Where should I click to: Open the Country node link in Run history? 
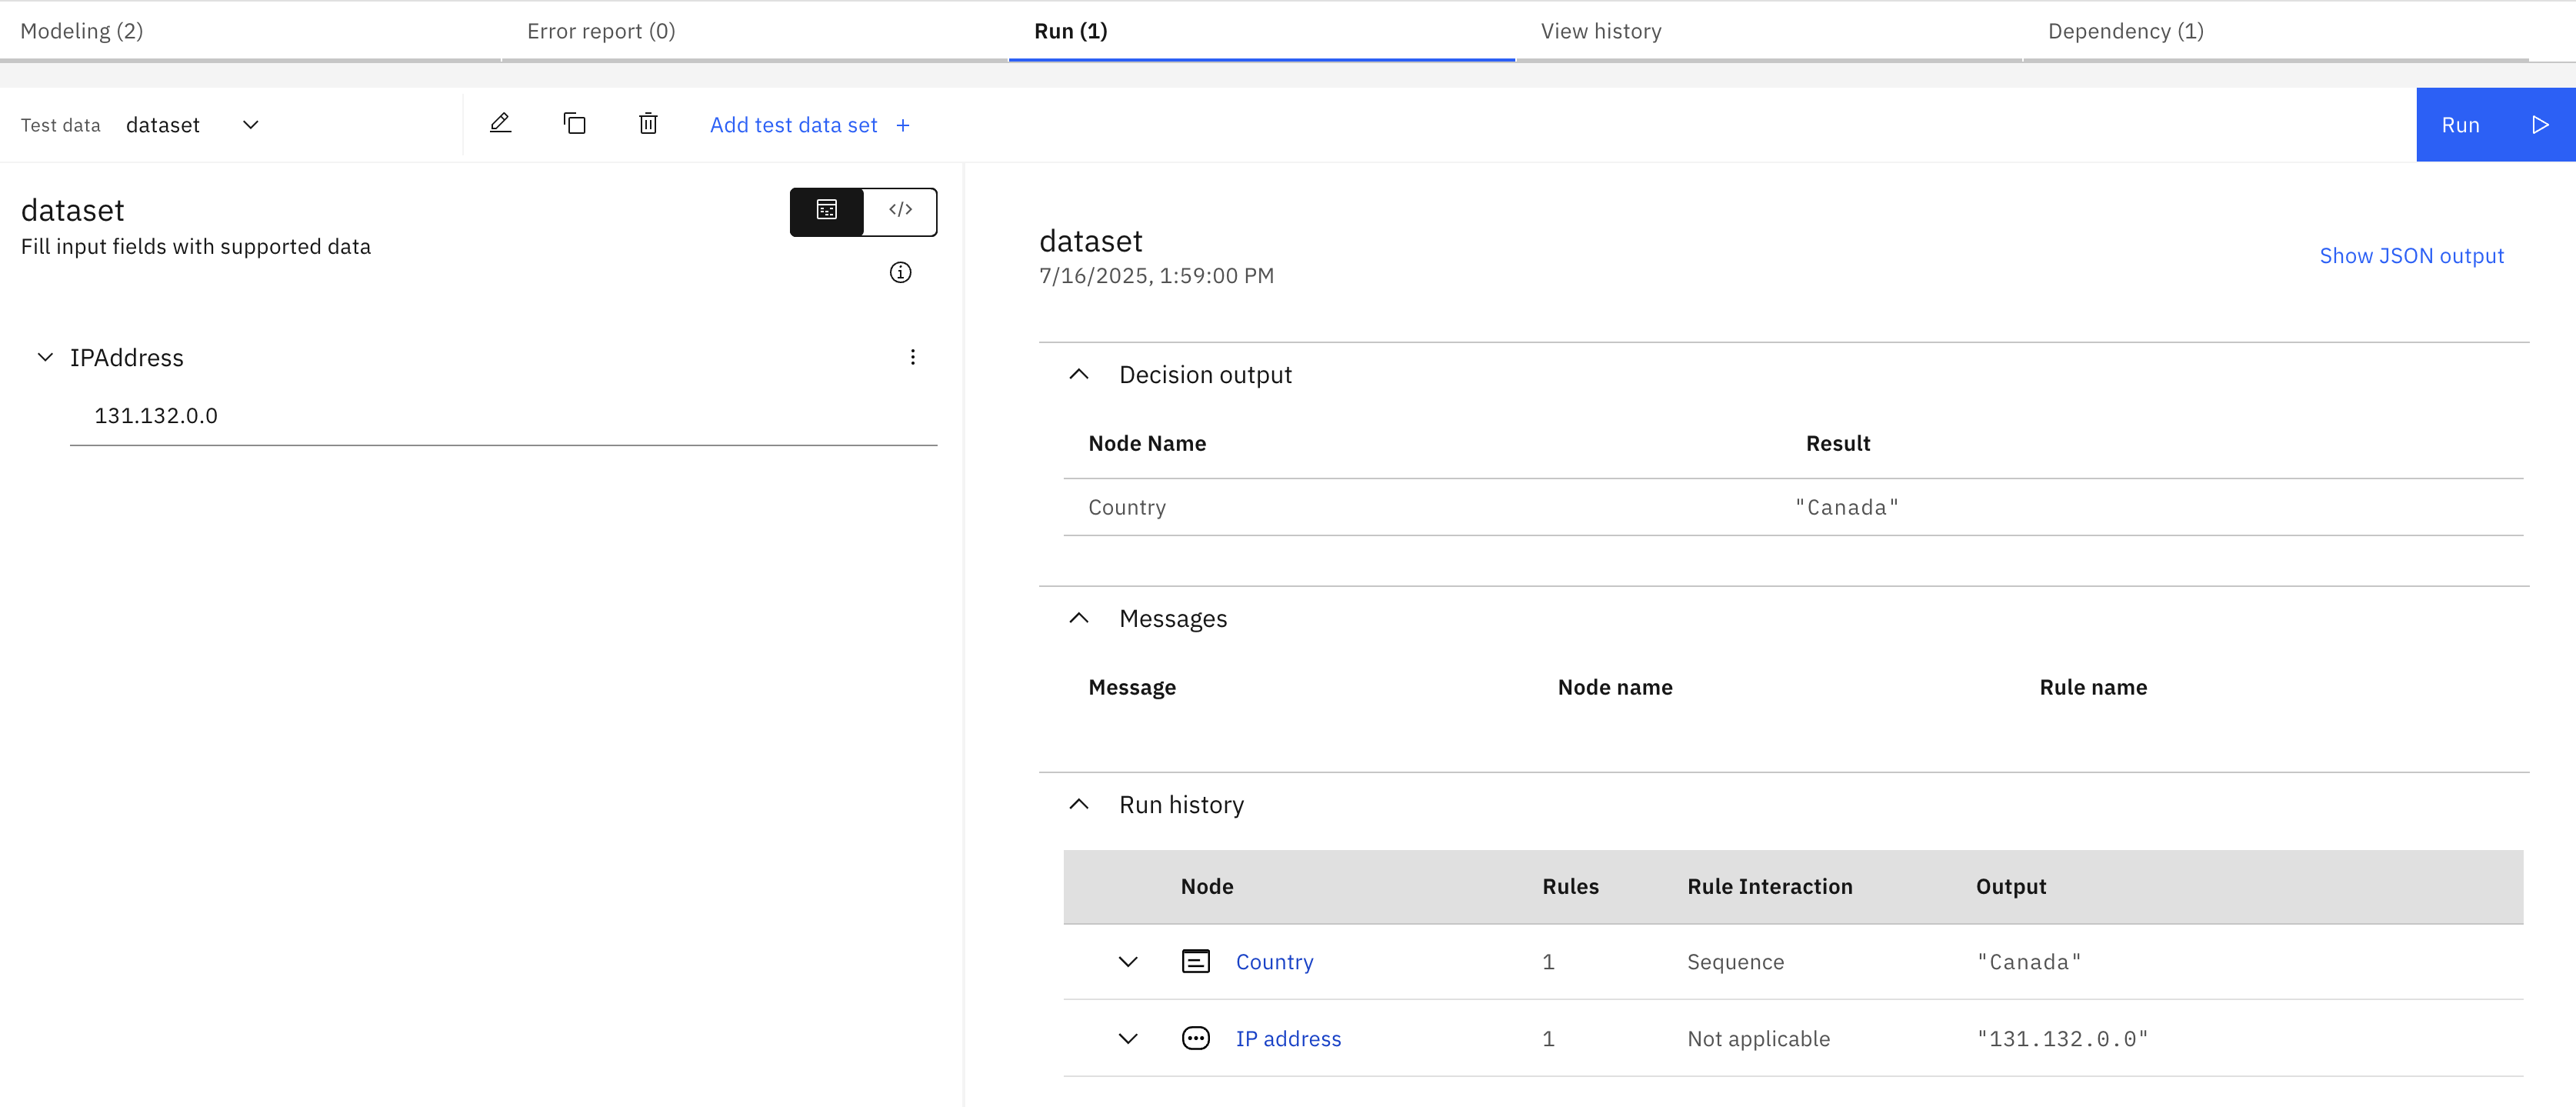(1274, 962)
